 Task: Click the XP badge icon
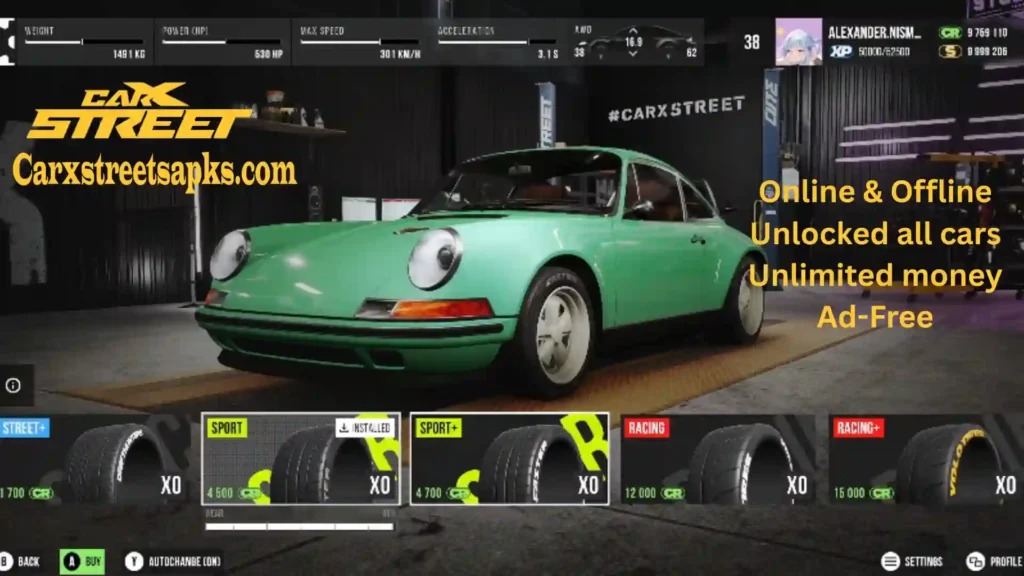click(x=840, y=51)
